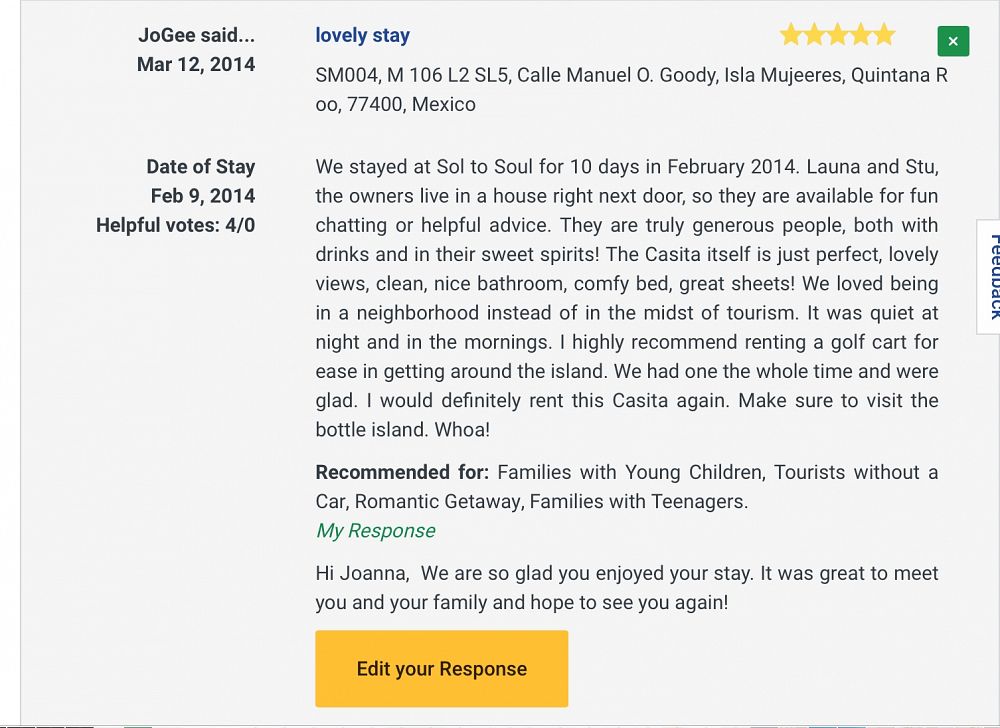Open the Feedback side tab
The height and width of the screenshot is (728, 1000).
tap(992, 277)
